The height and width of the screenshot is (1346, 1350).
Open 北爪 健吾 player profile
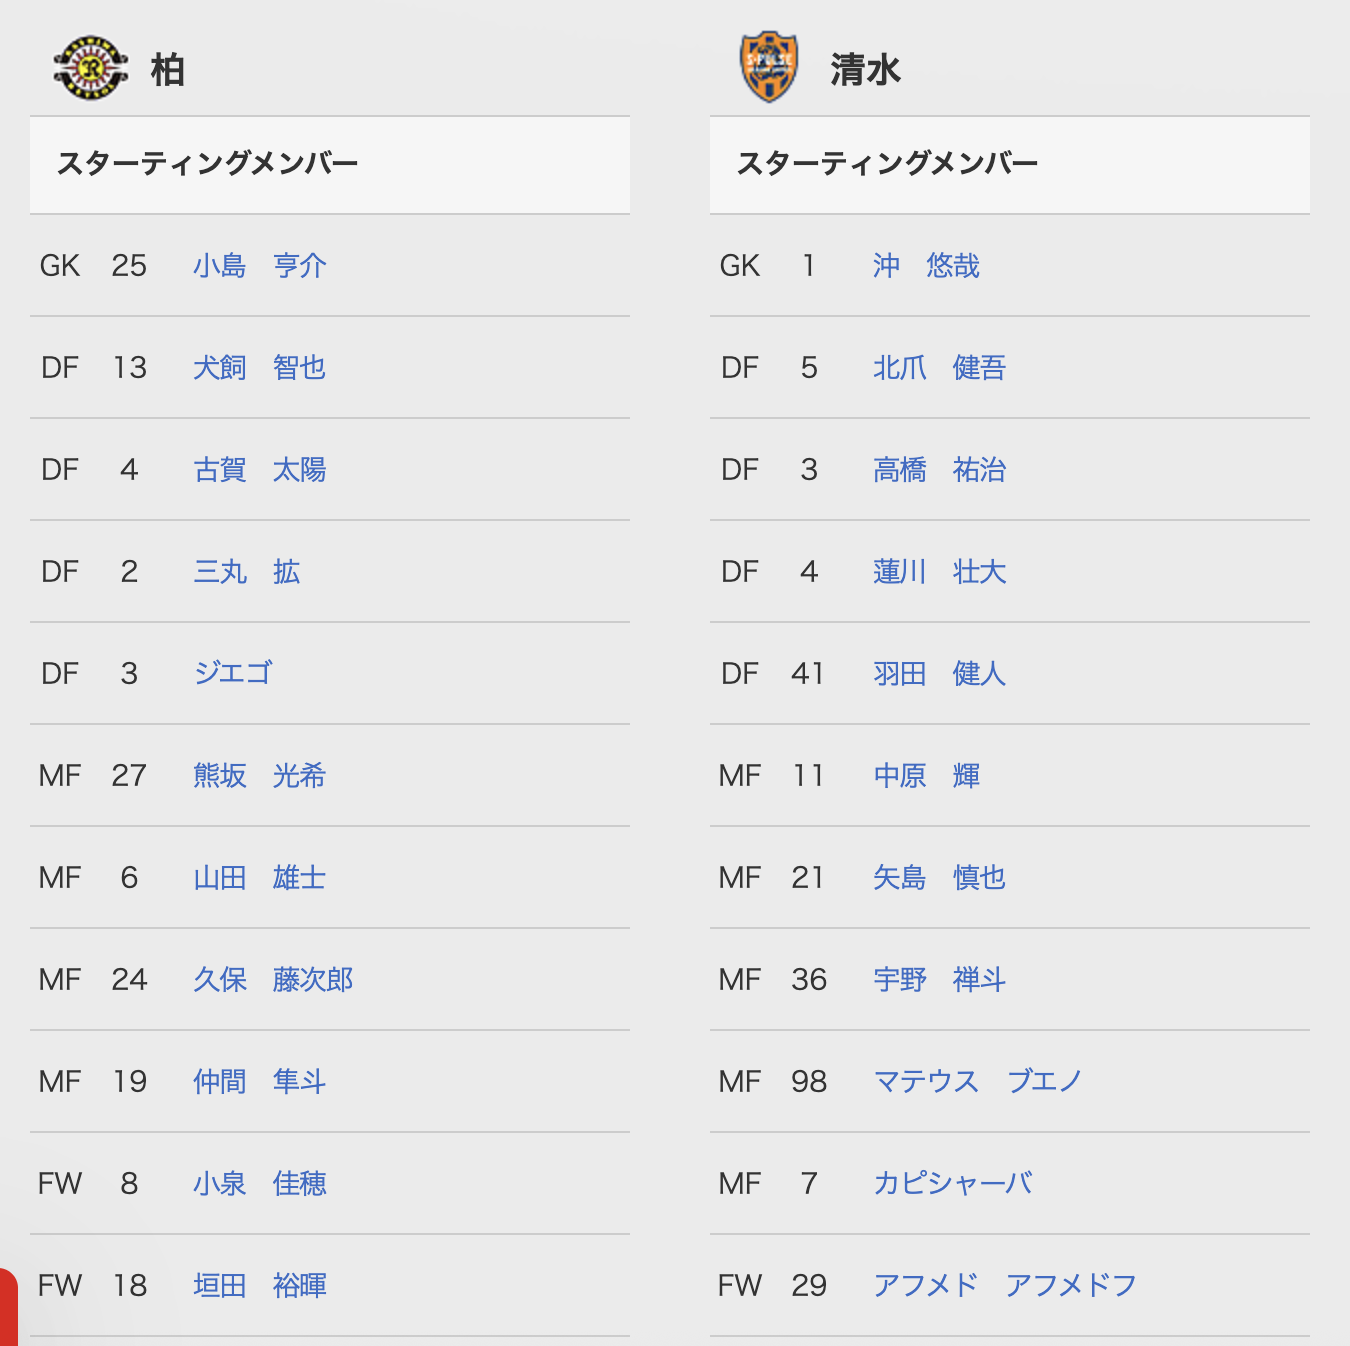(x=940, y=368)
